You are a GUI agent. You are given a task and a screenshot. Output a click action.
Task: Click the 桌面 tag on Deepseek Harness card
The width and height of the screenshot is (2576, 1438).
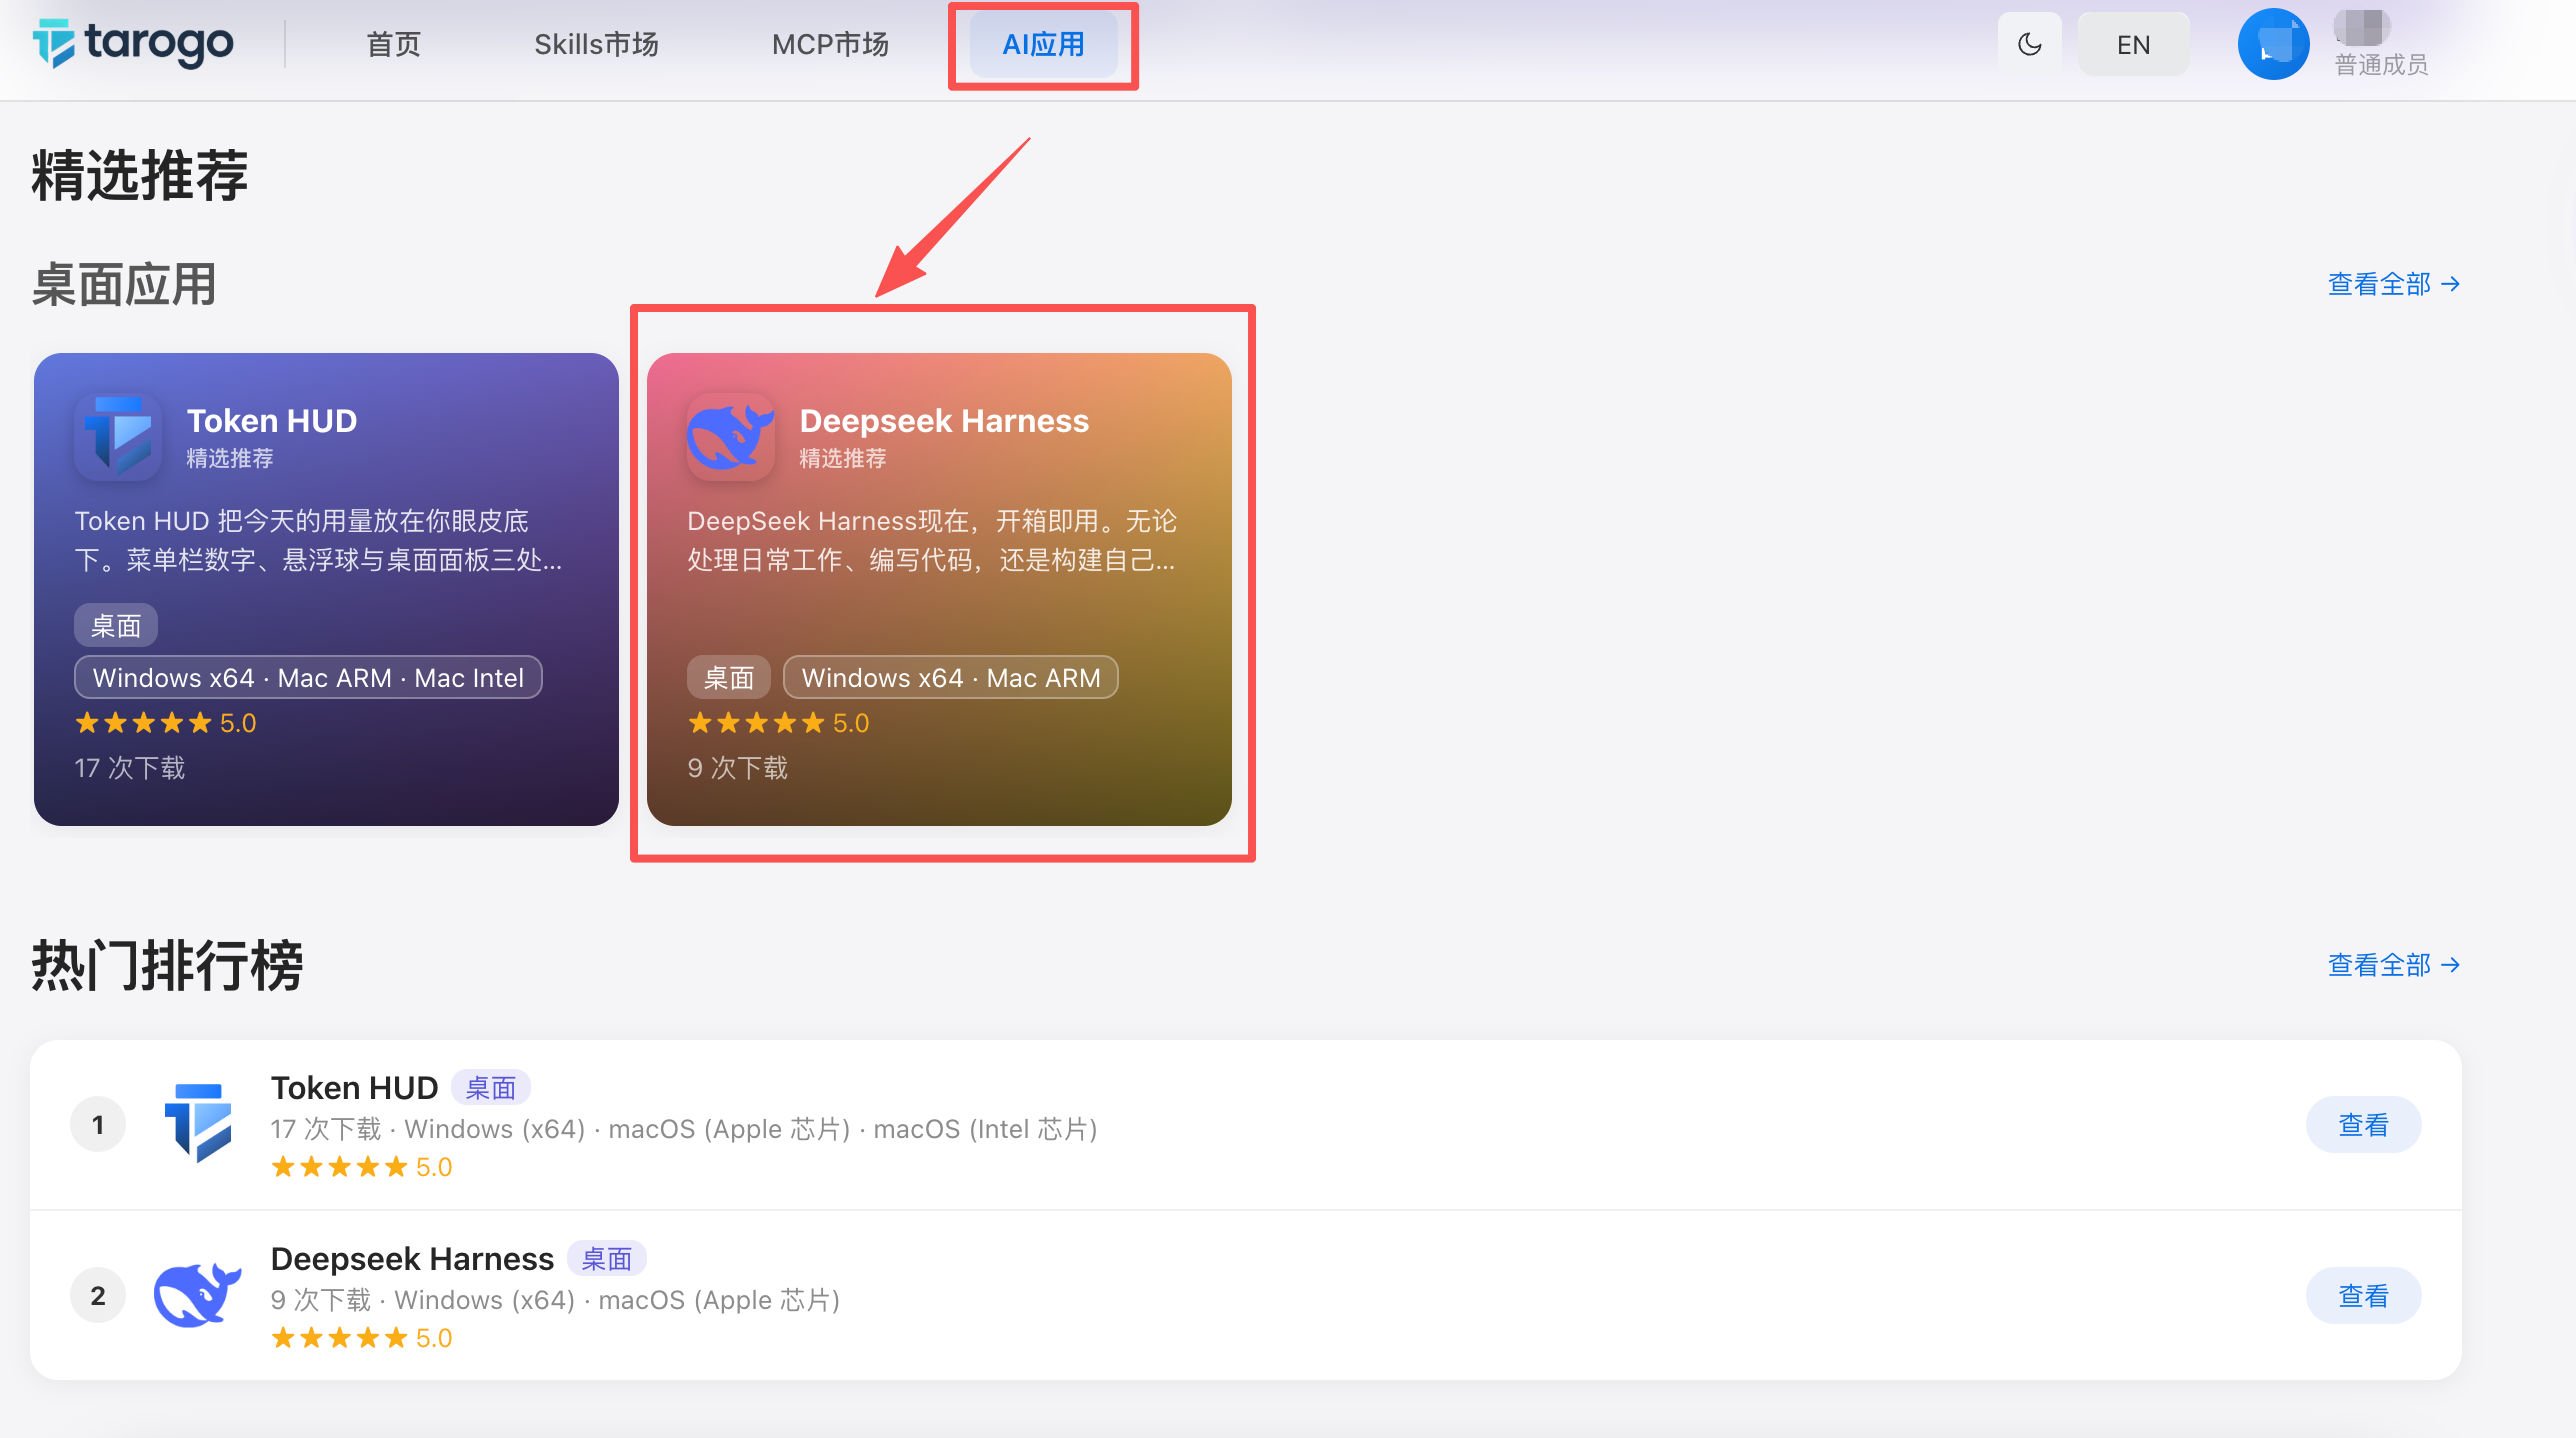[729, 678]
